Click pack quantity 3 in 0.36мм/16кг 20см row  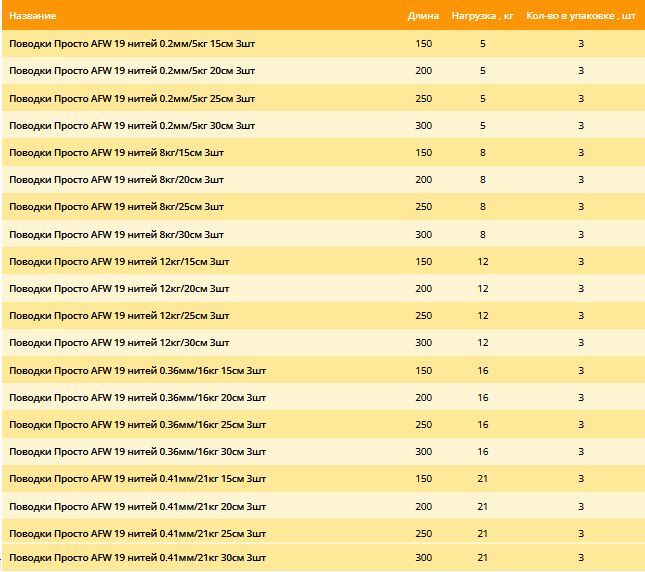tap(581, 398)
